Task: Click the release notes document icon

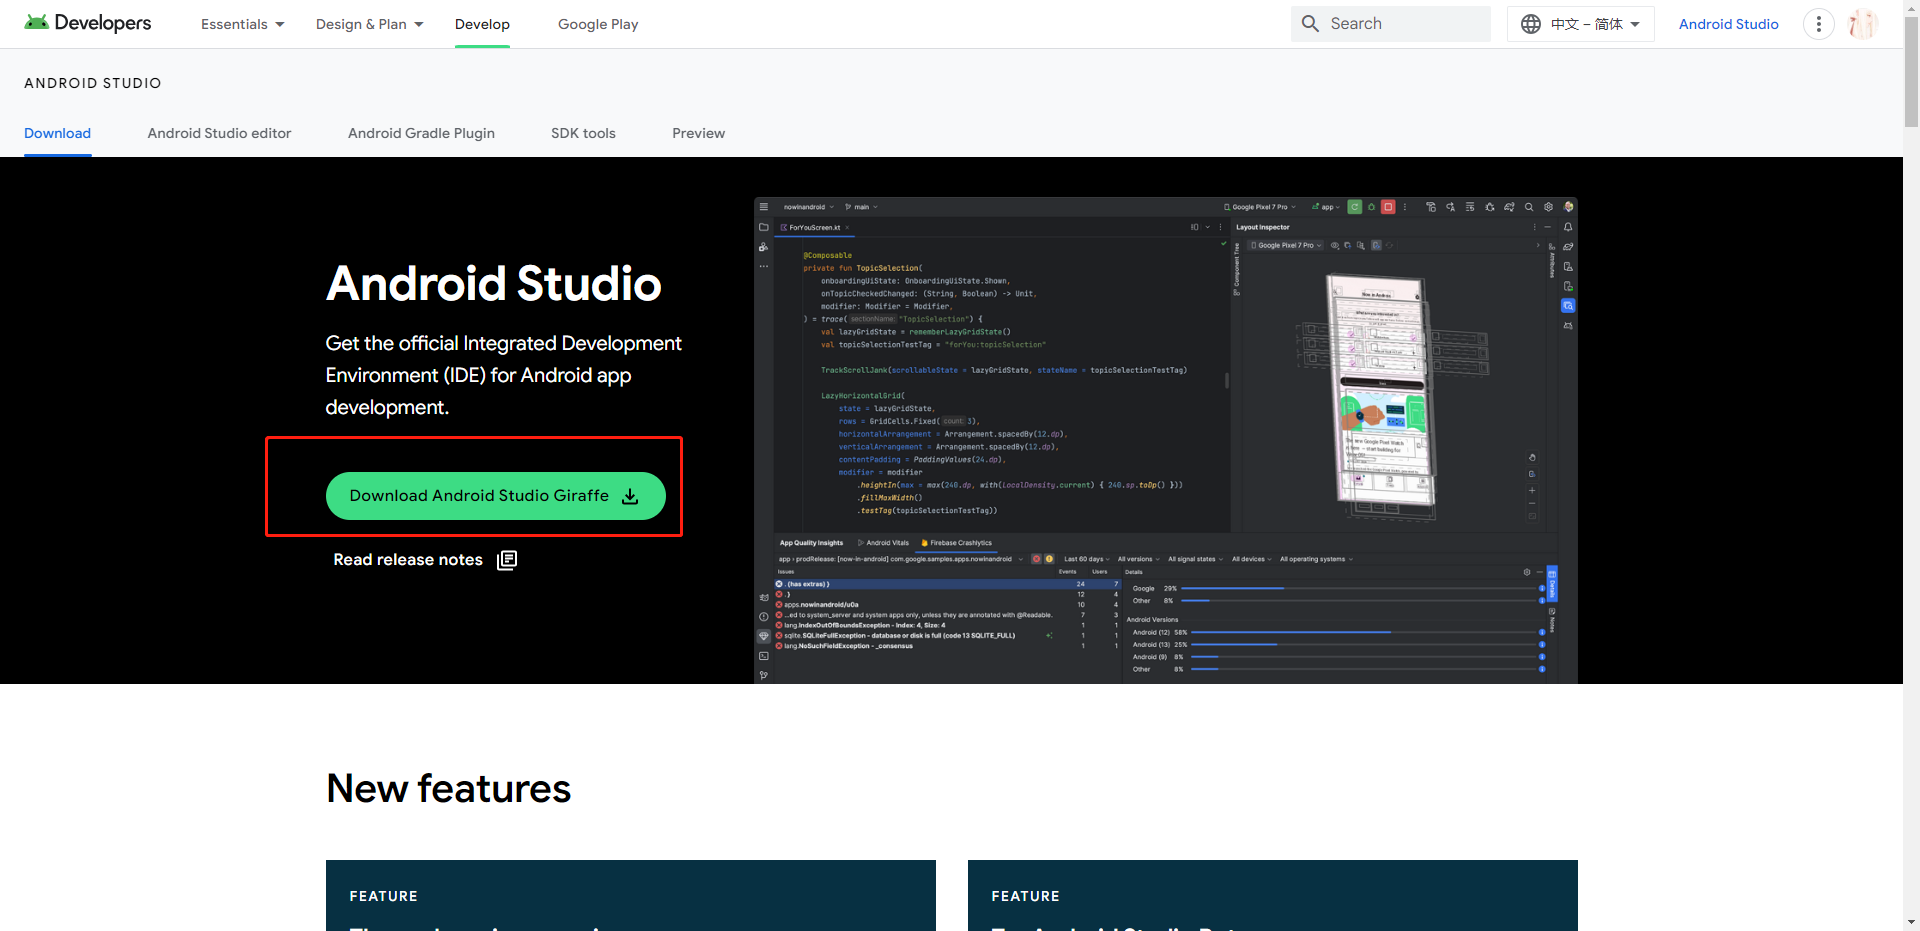Action: pos(507,560)
